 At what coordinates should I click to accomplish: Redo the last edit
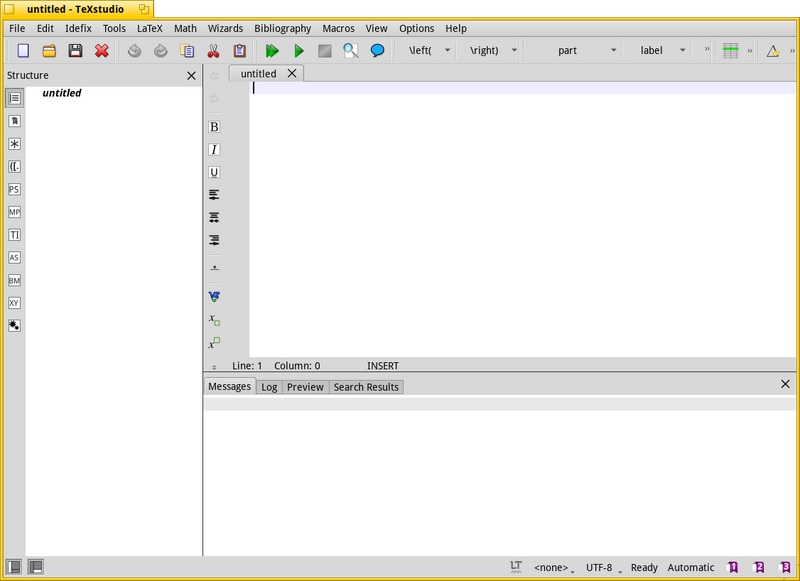click(x=161, y=50)
